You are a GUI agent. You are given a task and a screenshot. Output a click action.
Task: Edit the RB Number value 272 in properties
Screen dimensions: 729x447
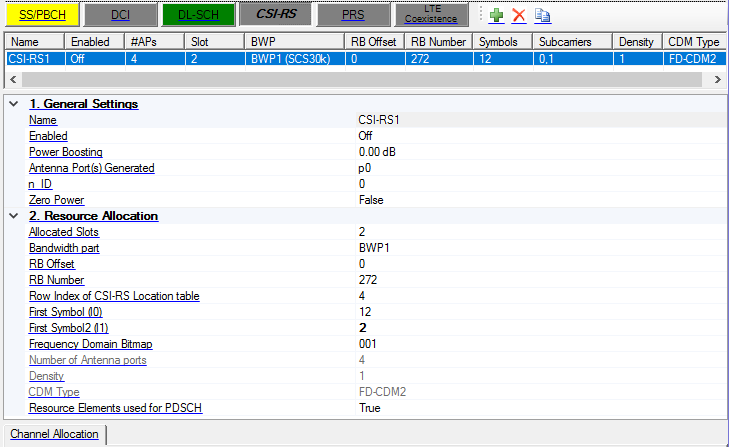541,280
